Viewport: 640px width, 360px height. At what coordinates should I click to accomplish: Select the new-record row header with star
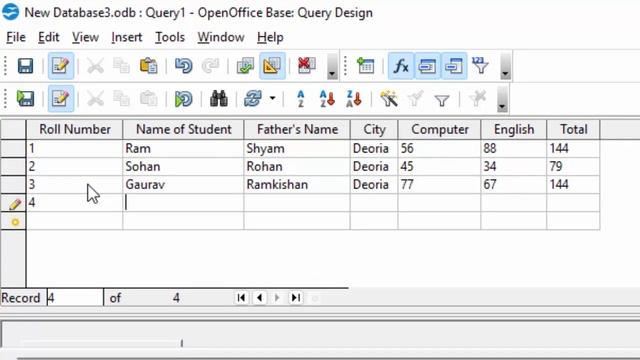coord(13,221)
